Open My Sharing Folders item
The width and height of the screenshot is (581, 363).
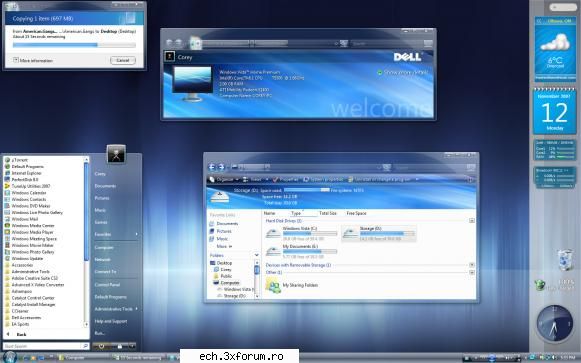292,285
